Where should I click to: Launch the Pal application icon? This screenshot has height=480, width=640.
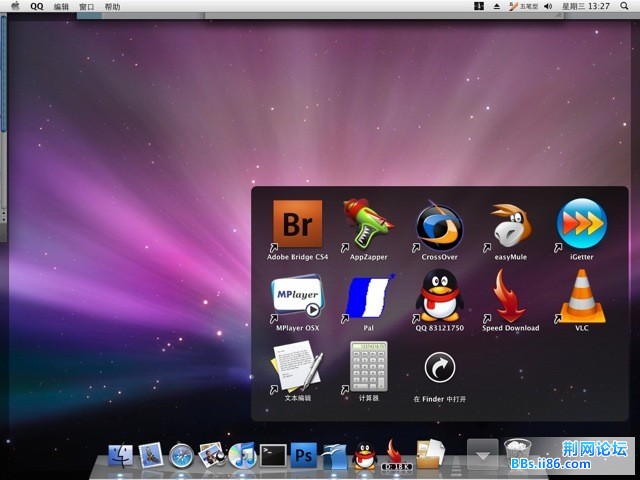368,297
